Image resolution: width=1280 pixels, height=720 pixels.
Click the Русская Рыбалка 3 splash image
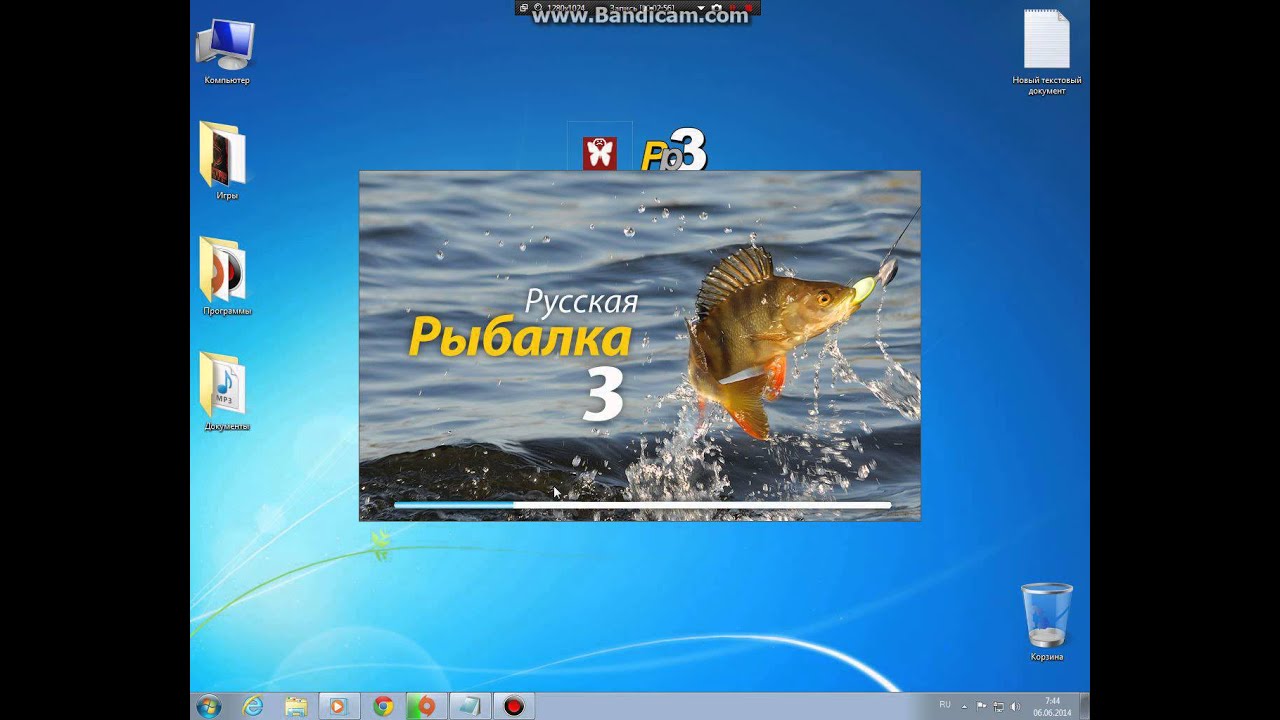point(640,346)
